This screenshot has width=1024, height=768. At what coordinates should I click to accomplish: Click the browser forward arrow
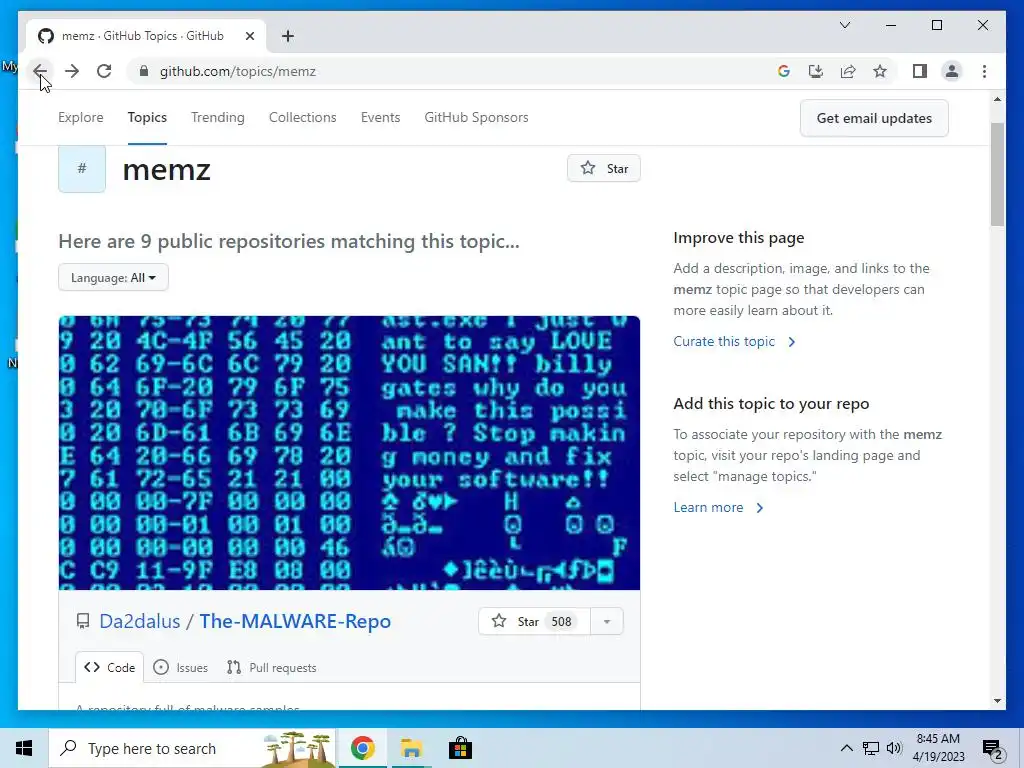(x=72, y=71)
